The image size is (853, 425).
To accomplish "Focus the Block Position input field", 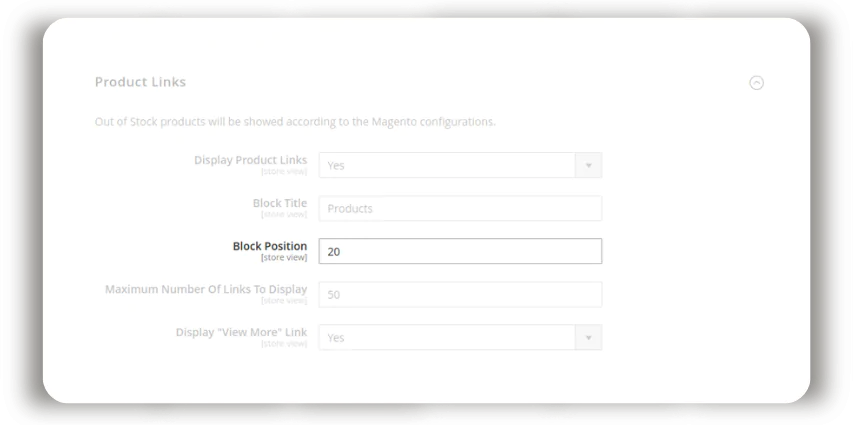I will (x=460, y=251).
